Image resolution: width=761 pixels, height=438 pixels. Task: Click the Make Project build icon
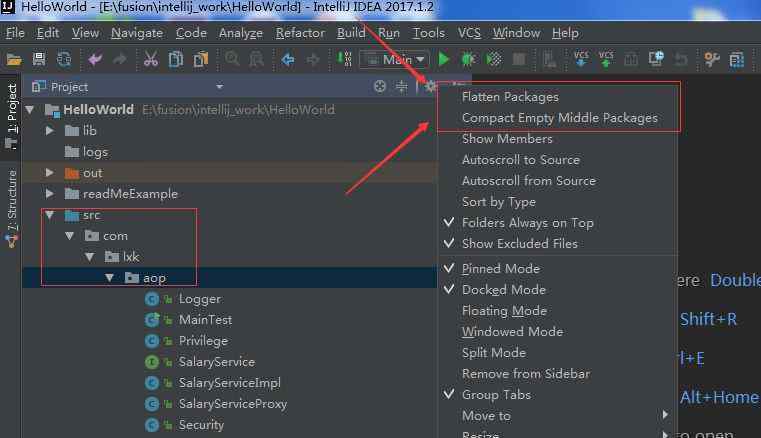tap(344, 59)
